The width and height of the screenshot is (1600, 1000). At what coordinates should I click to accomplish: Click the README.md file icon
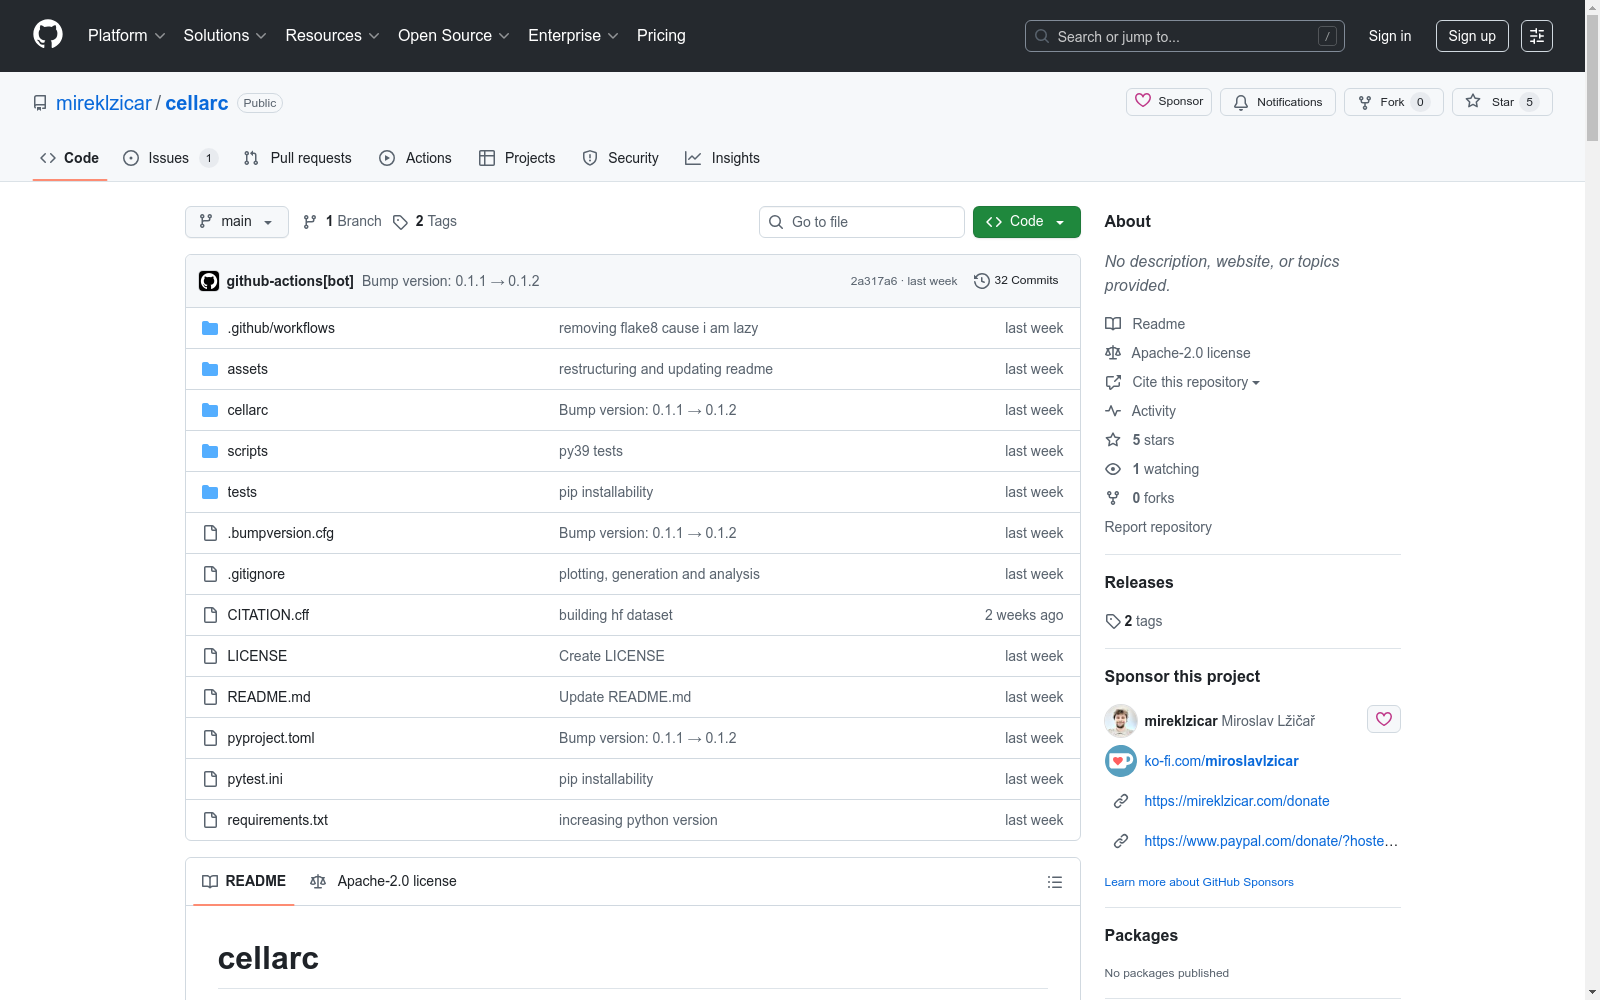point(210,697)
